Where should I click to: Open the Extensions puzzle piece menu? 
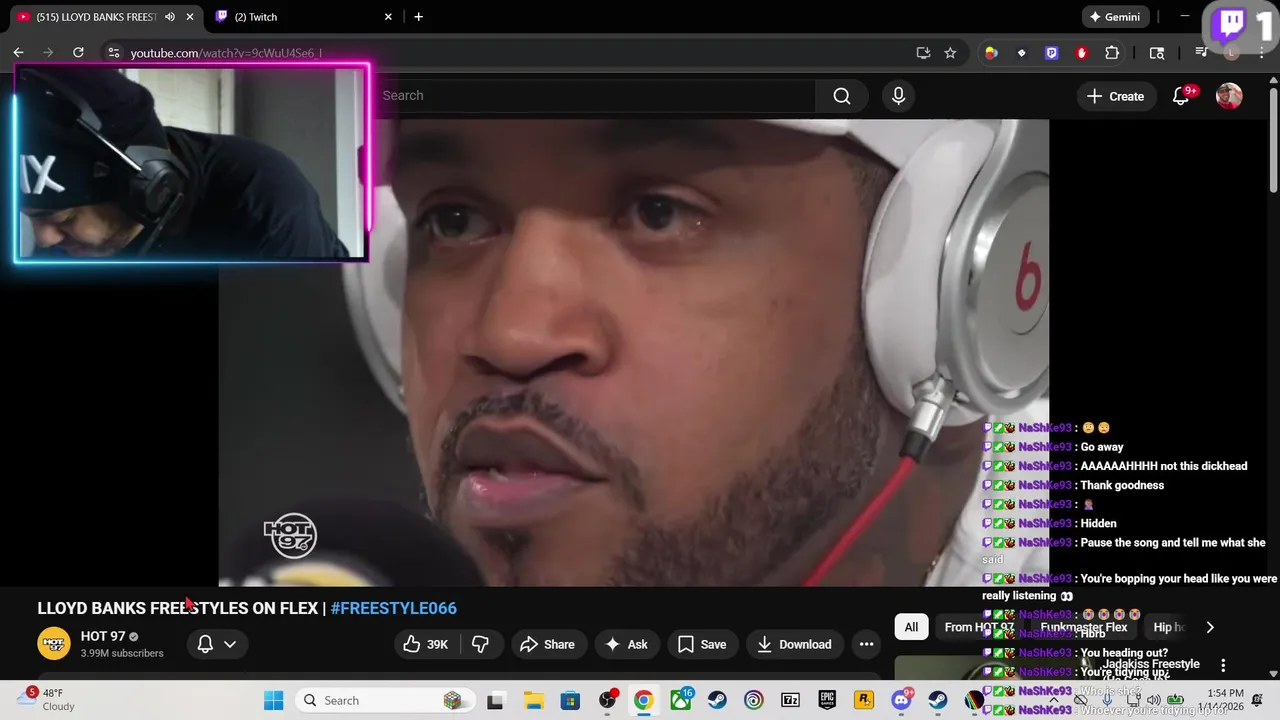click(1112, 53)
